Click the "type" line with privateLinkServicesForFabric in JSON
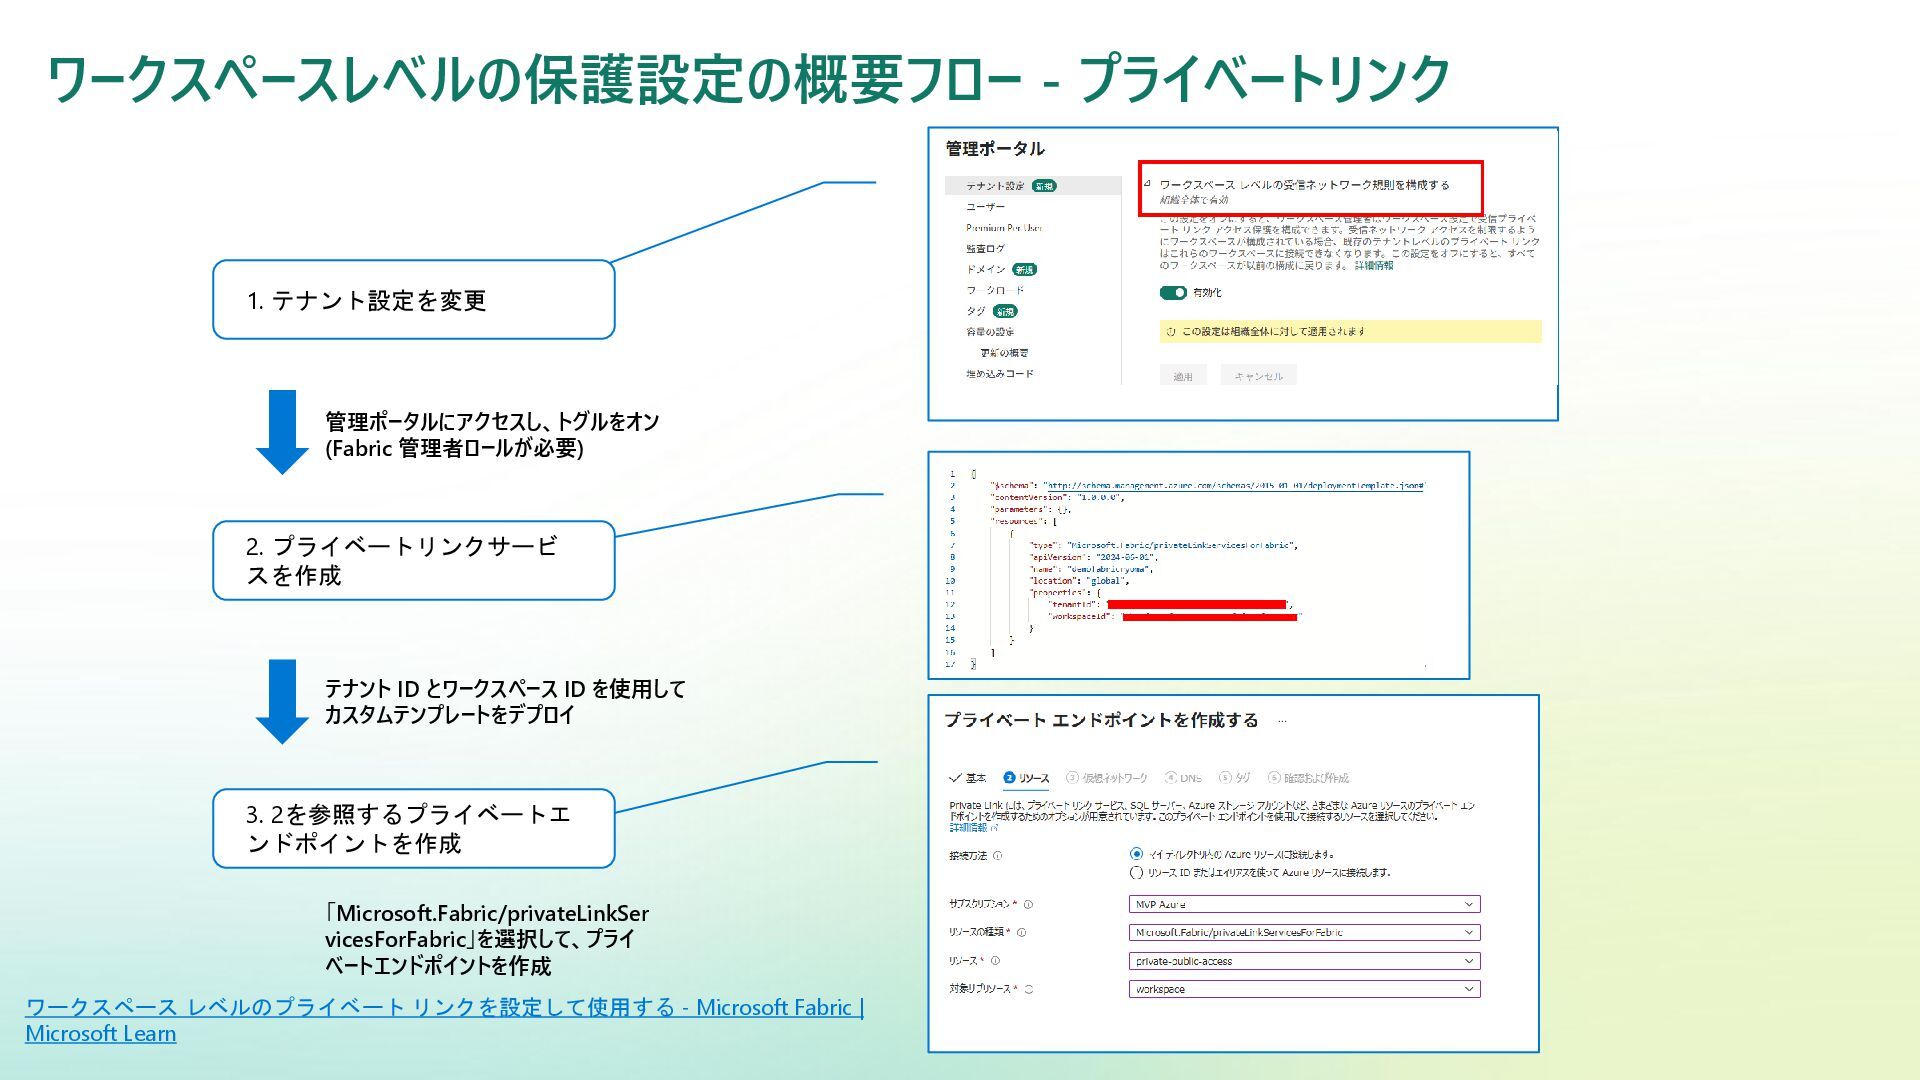Viewport: 1920px width, 1080px height. pyautogui.click(x=1164, y=545)
